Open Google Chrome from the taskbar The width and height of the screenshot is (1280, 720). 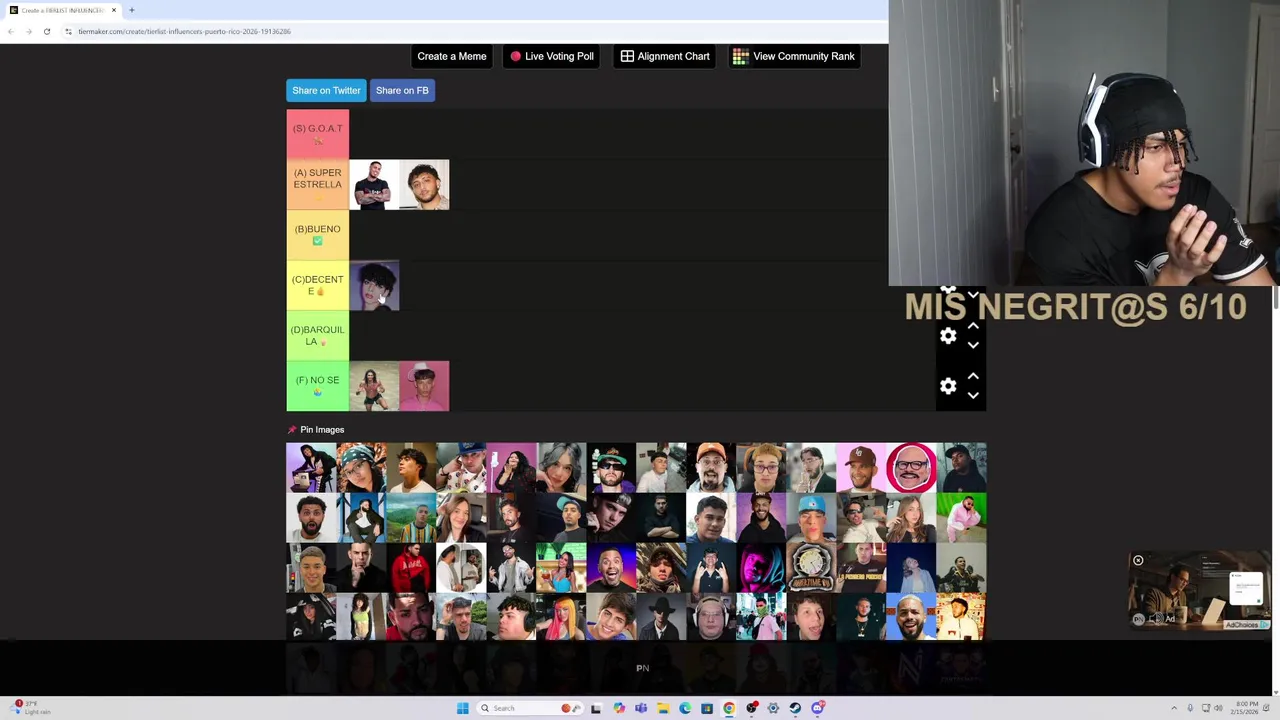[729, 708]
